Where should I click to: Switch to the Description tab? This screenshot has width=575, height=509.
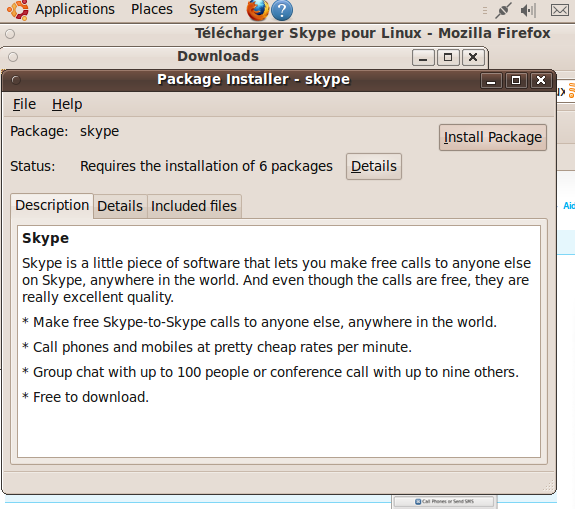[x=52, y=205]
